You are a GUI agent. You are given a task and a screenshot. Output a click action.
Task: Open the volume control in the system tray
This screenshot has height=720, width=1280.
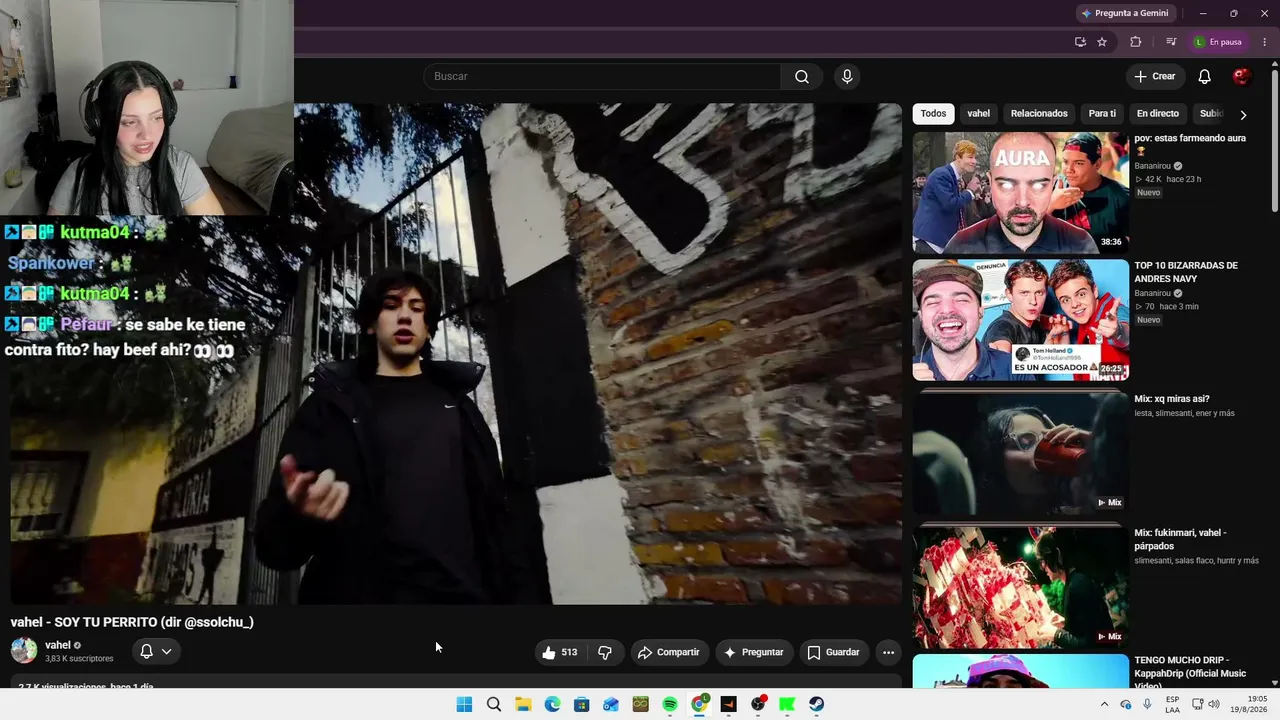coord(1214,704)
